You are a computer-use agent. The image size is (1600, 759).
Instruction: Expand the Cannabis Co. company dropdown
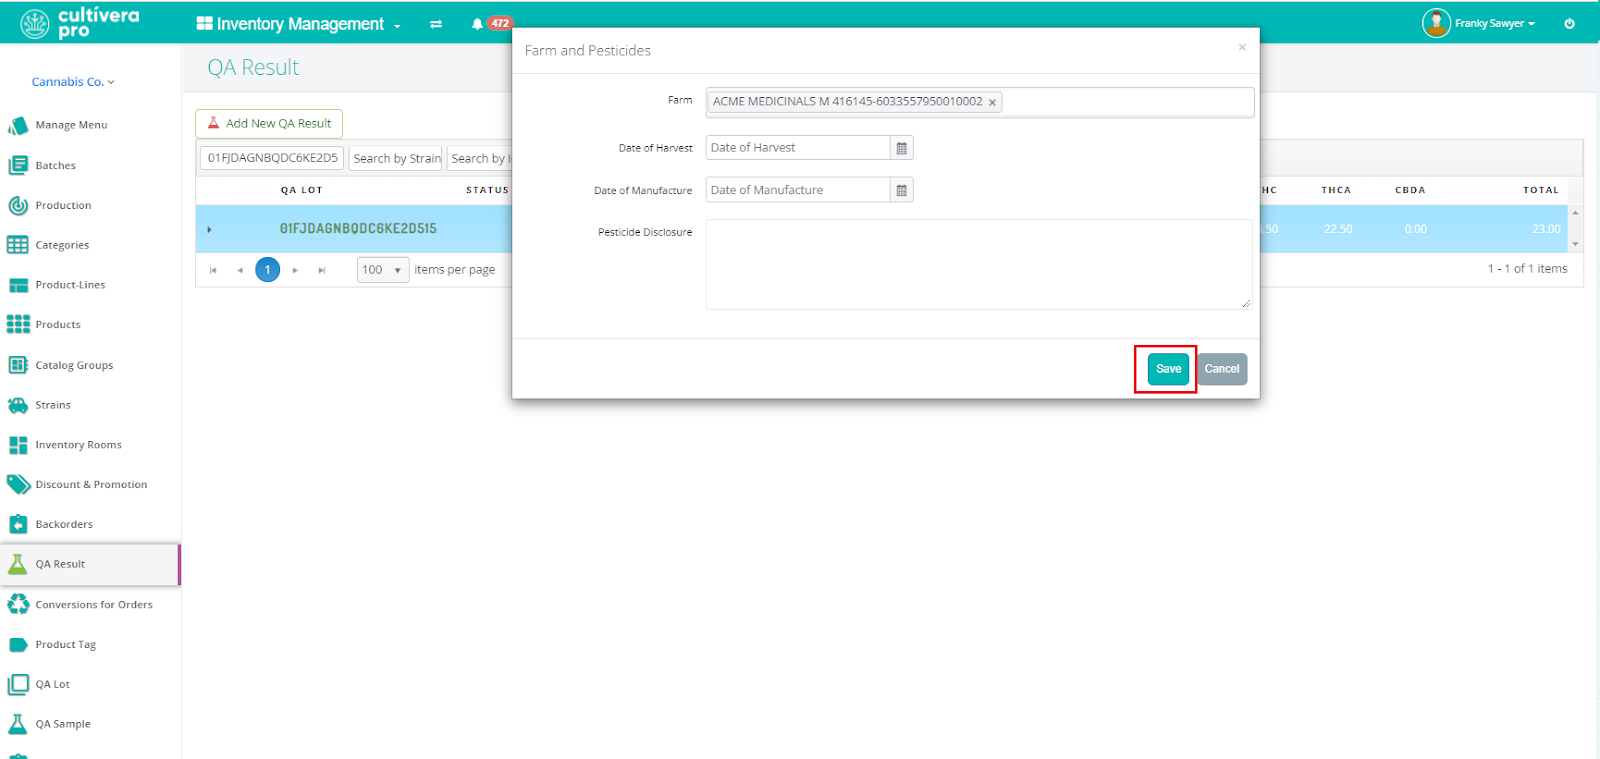click(x=73, y=82)
